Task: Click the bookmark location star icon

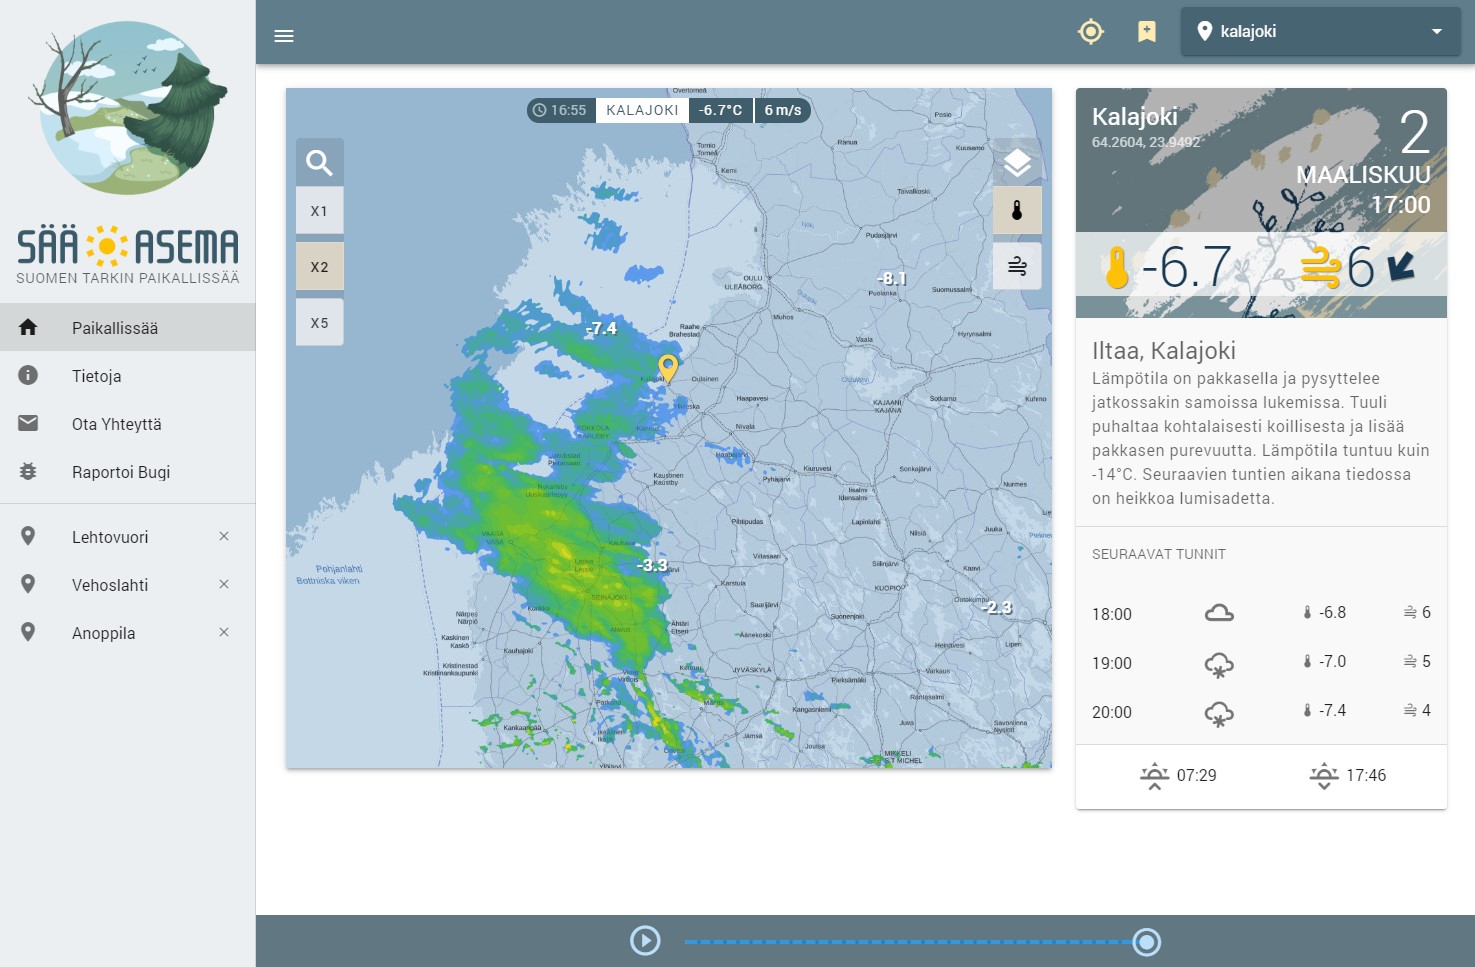Action: pyautogui.click(x=1147, y=32)
